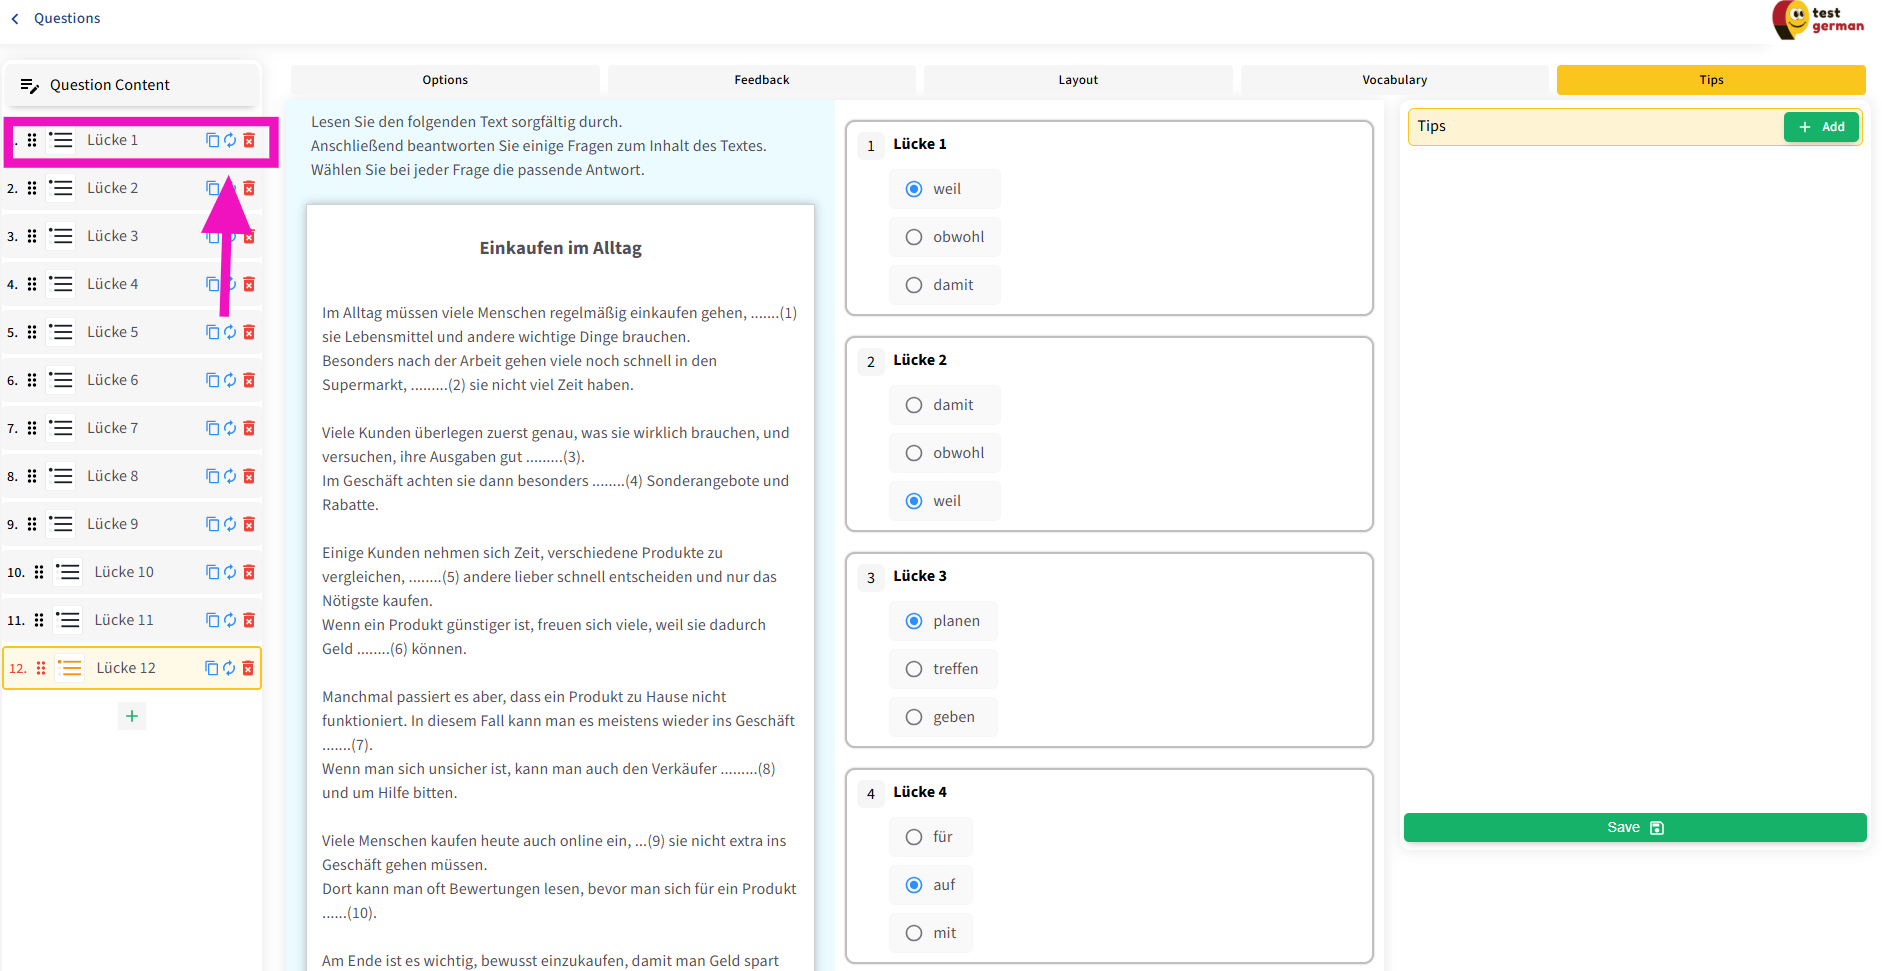Choose 'damit' option in Lücke 2
Viewport: 1882px width, 971px height.
[914, 405]
